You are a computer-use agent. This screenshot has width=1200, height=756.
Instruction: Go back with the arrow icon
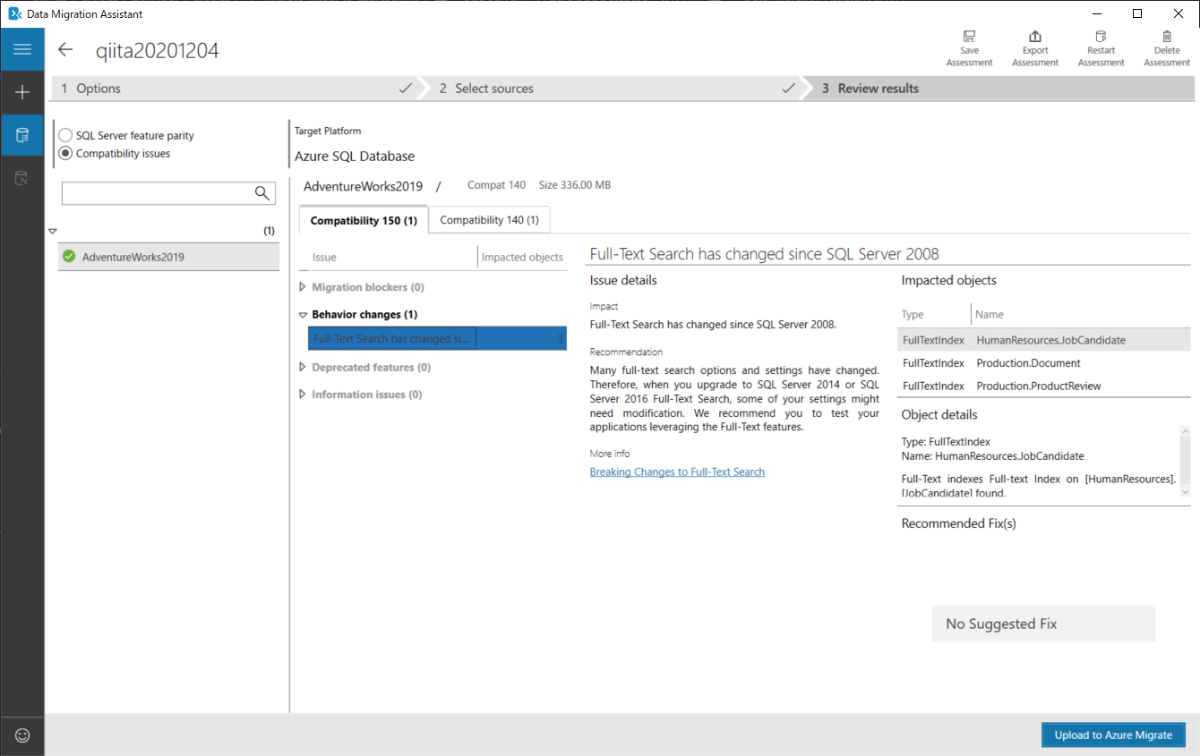(66, 50)
